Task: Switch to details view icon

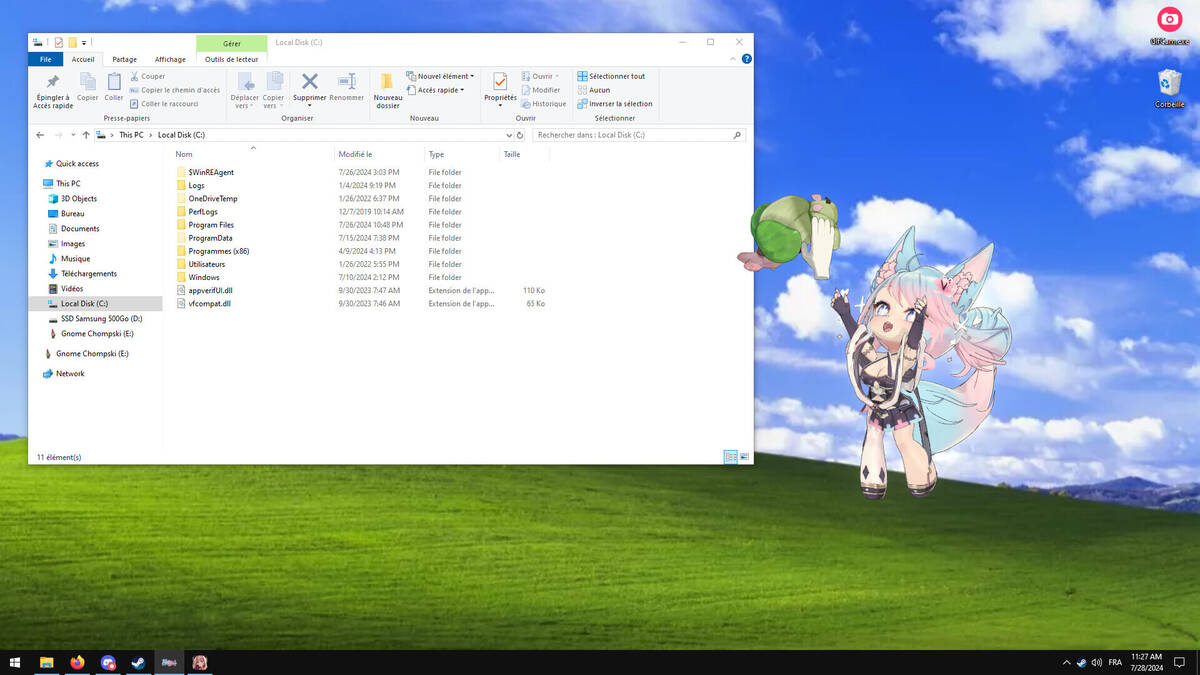Action: (x=730, y=457)
